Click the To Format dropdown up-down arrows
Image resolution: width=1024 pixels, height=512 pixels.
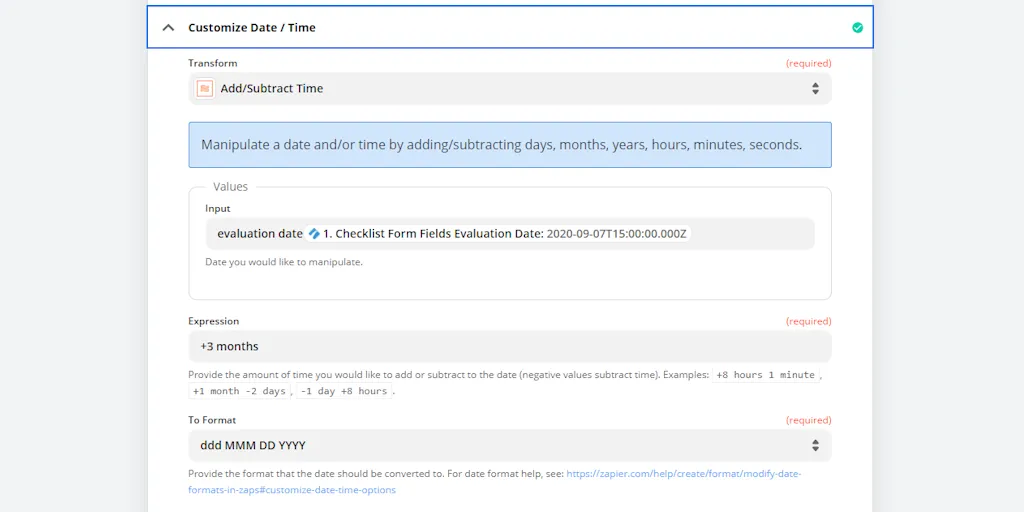815,445
